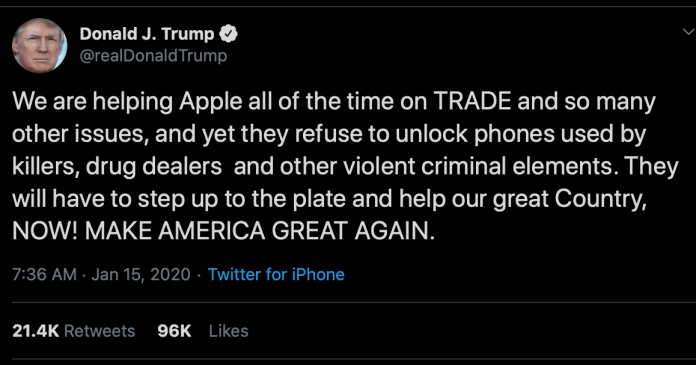Click the phrase drug dealers in tweet
This screenshot has width=696, height=365.
pyautogui.click(x=154, y=167)
